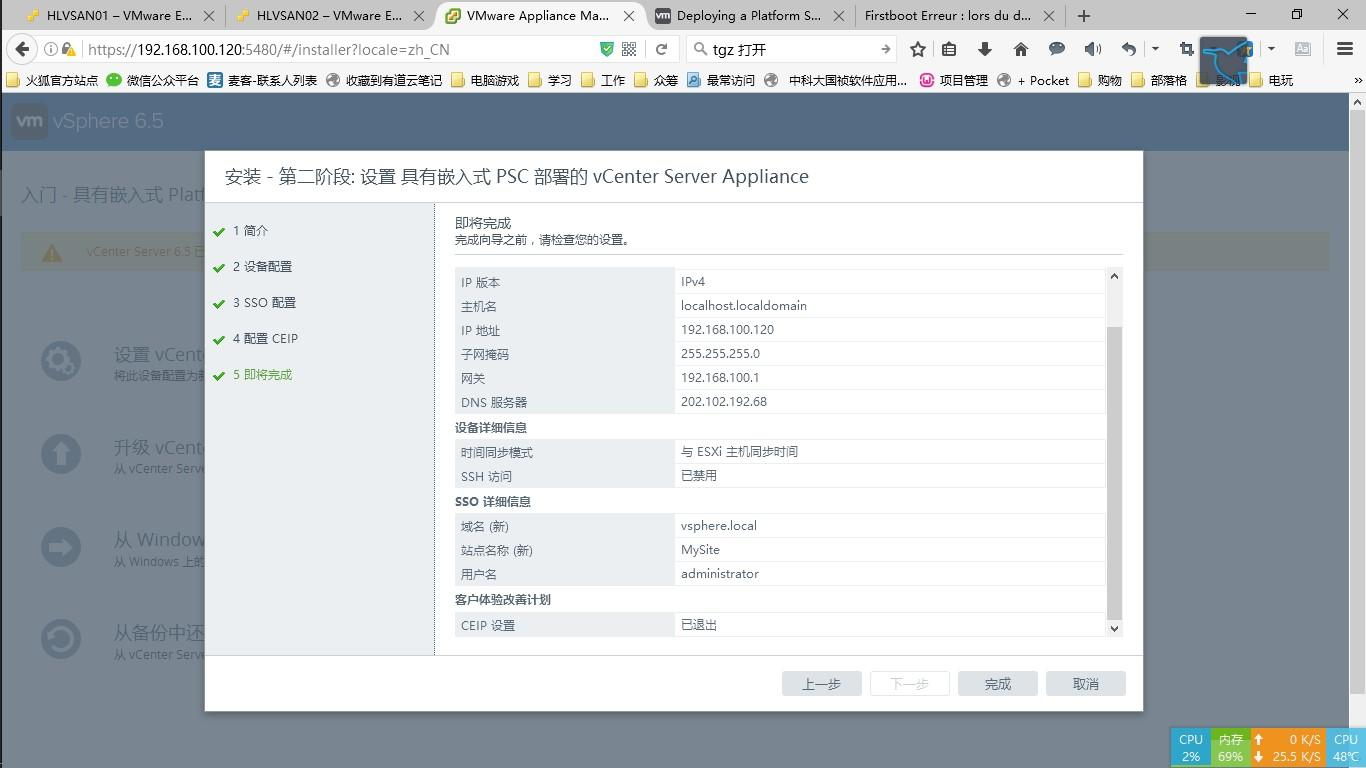Open 工作 bookmark folder

603,80
